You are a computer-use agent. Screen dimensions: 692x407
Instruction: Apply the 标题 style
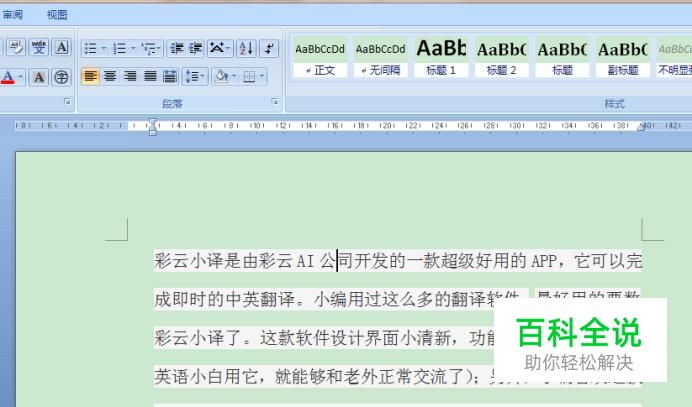coord(562,57)
